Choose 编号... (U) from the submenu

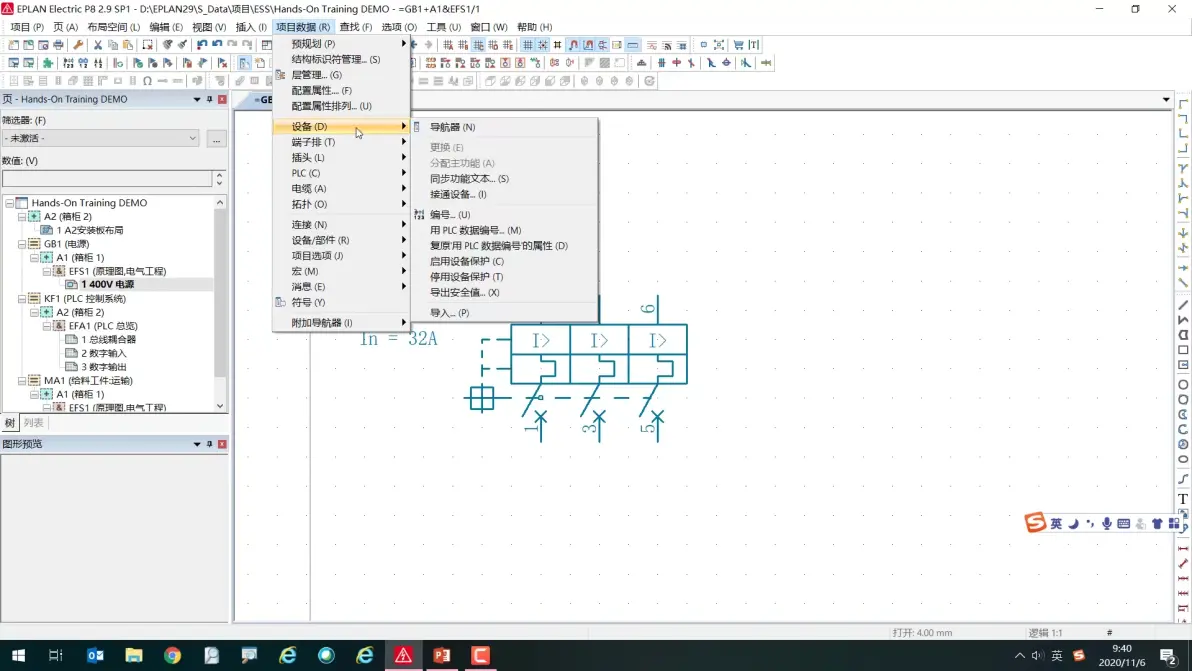click(450, 214)
